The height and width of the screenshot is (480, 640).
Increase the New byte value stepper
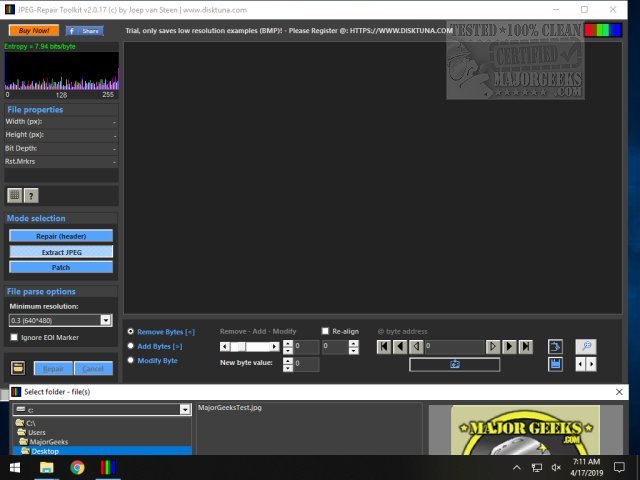pos(288,361)
